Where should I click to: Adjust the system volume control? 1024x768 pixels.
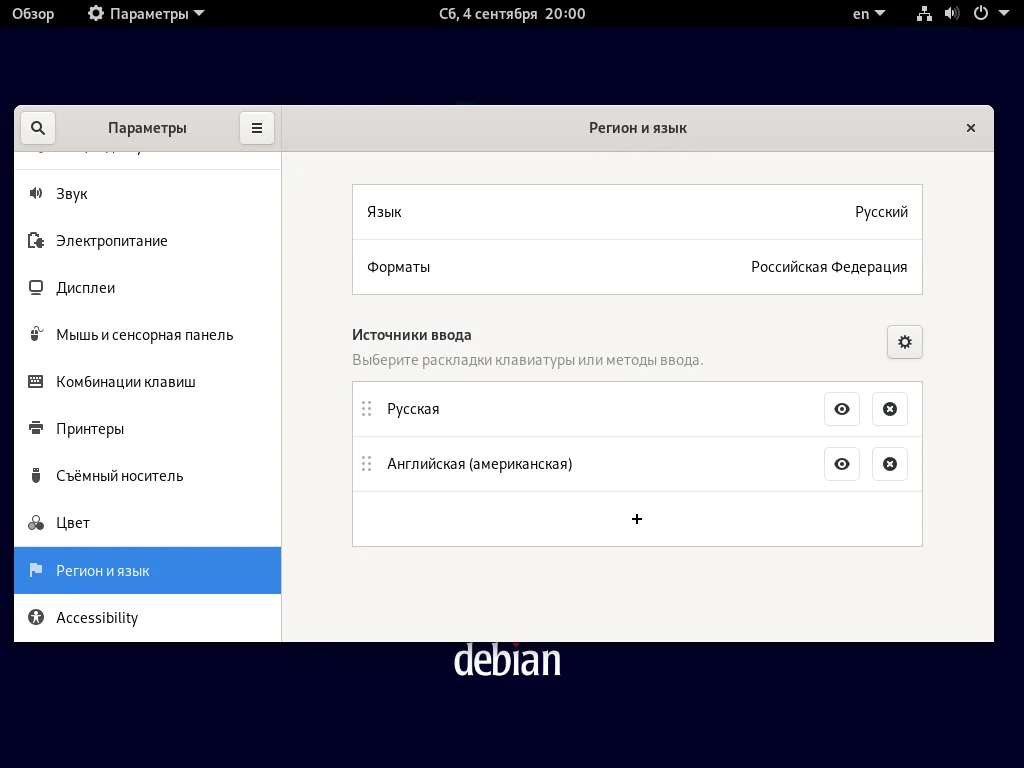point(952,13)
